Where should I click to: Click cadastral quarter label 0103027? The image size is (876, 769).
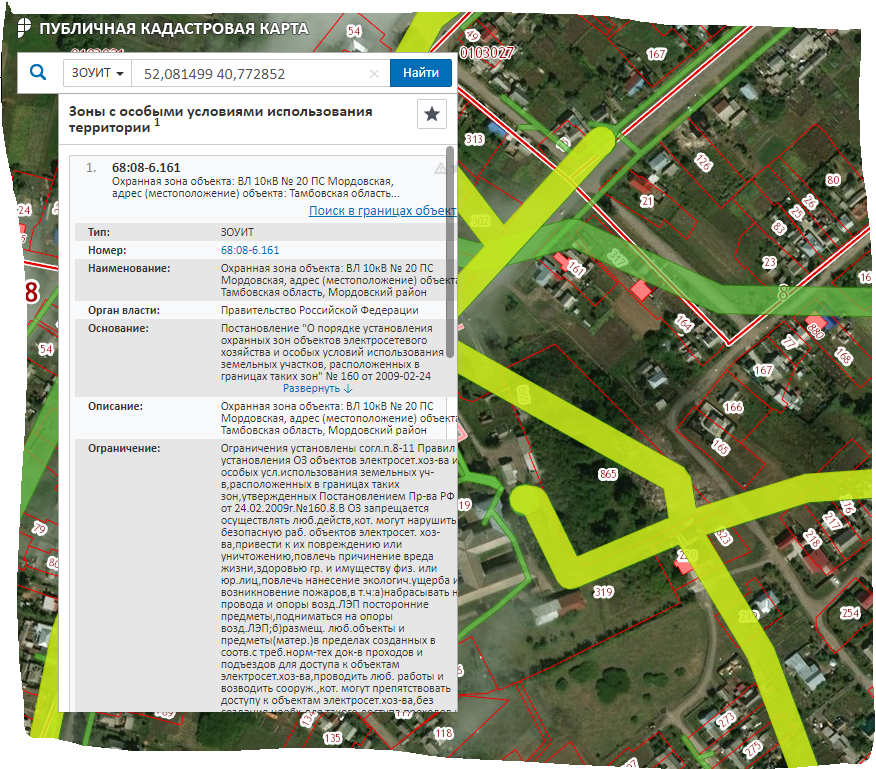tap(486, 51)
